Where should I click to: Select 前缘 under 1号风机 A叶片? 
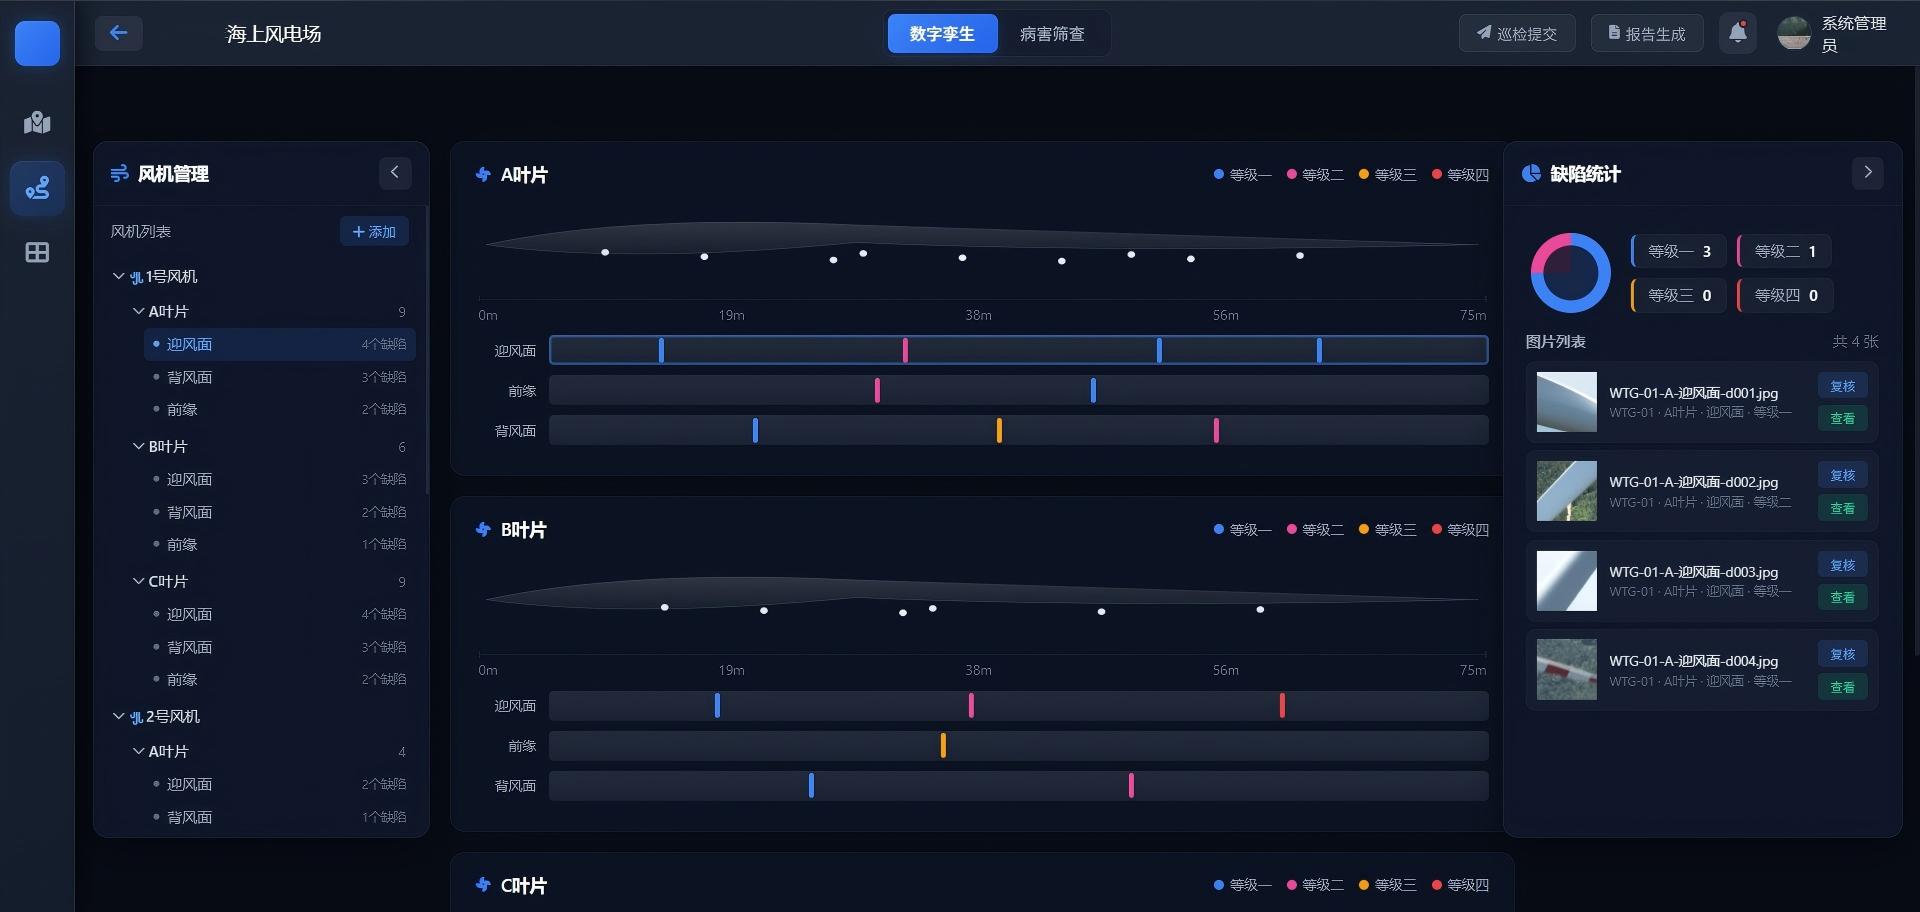280,409
